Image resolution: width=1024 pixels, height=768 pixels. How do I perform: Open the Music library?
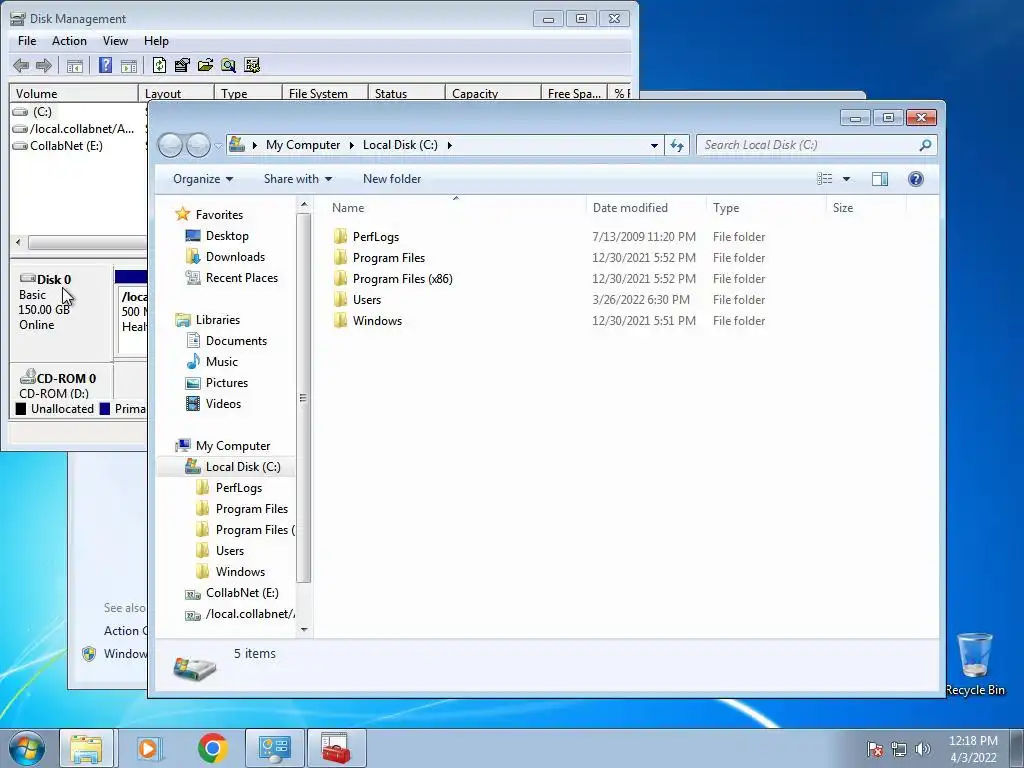tap(221, 362)
